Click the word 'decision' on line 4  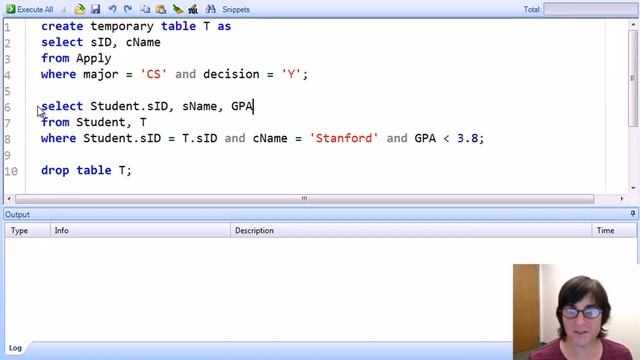231,74
